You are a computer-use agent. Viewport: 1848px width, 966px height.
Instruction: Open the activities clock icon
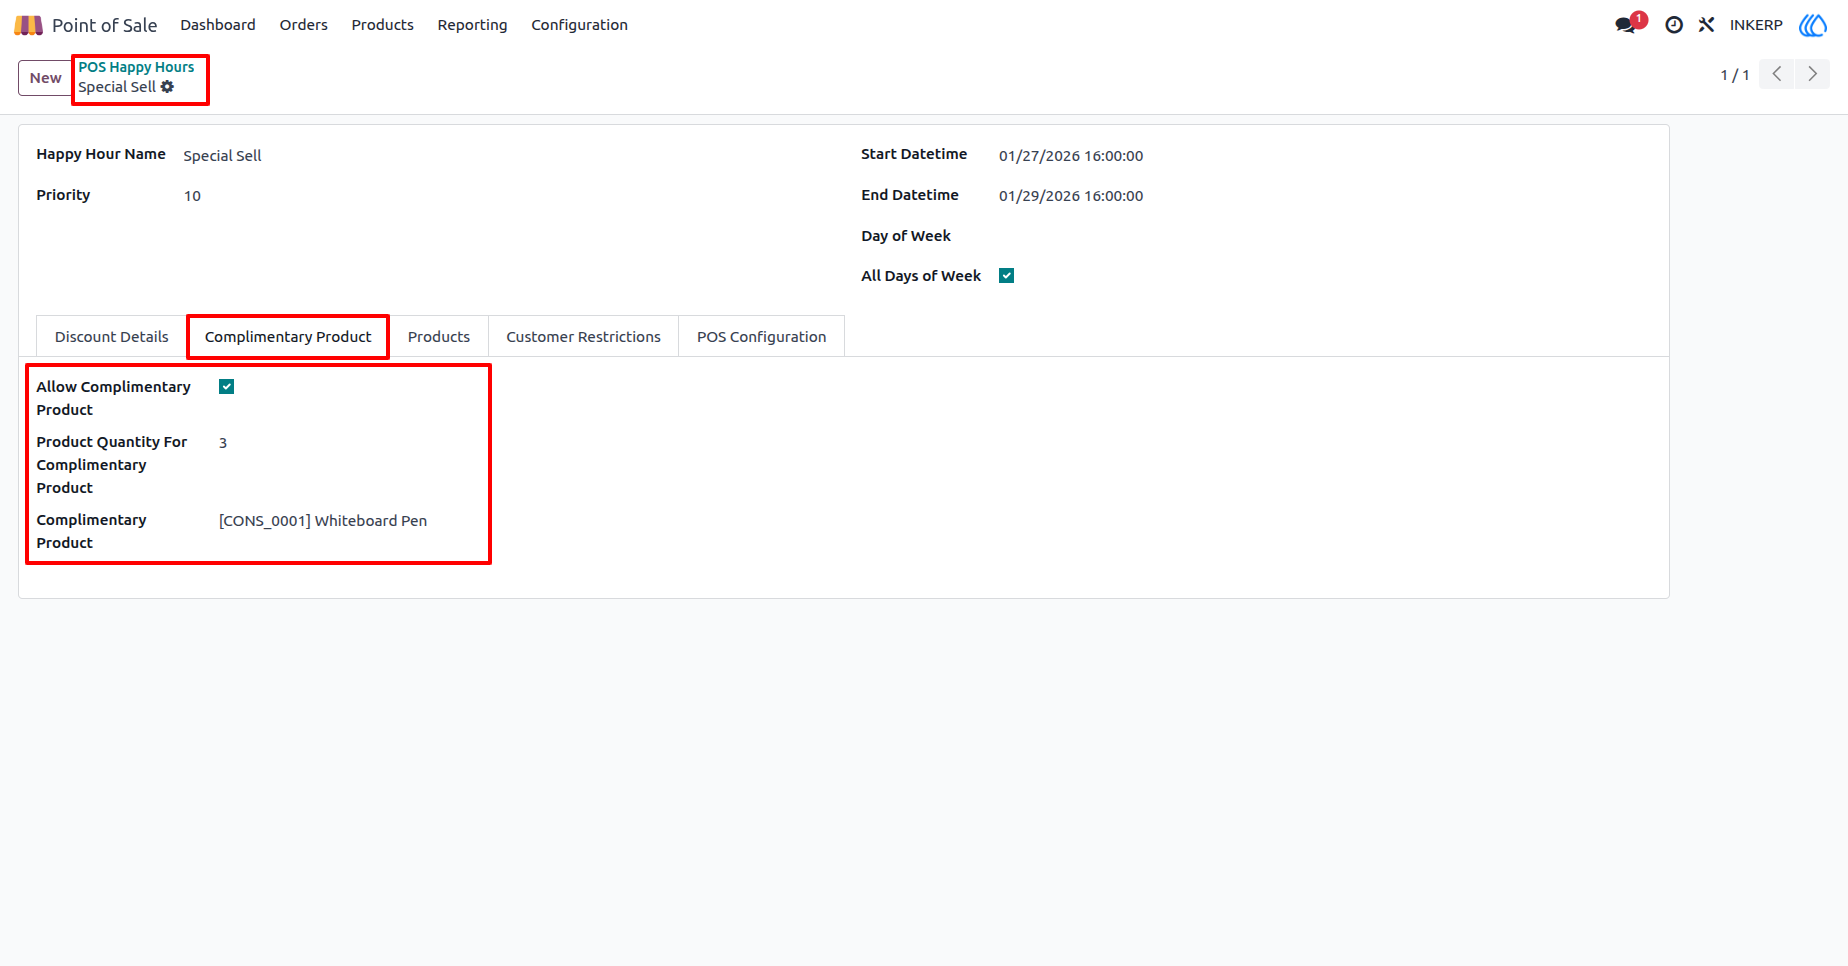[x=1674, y=25]
